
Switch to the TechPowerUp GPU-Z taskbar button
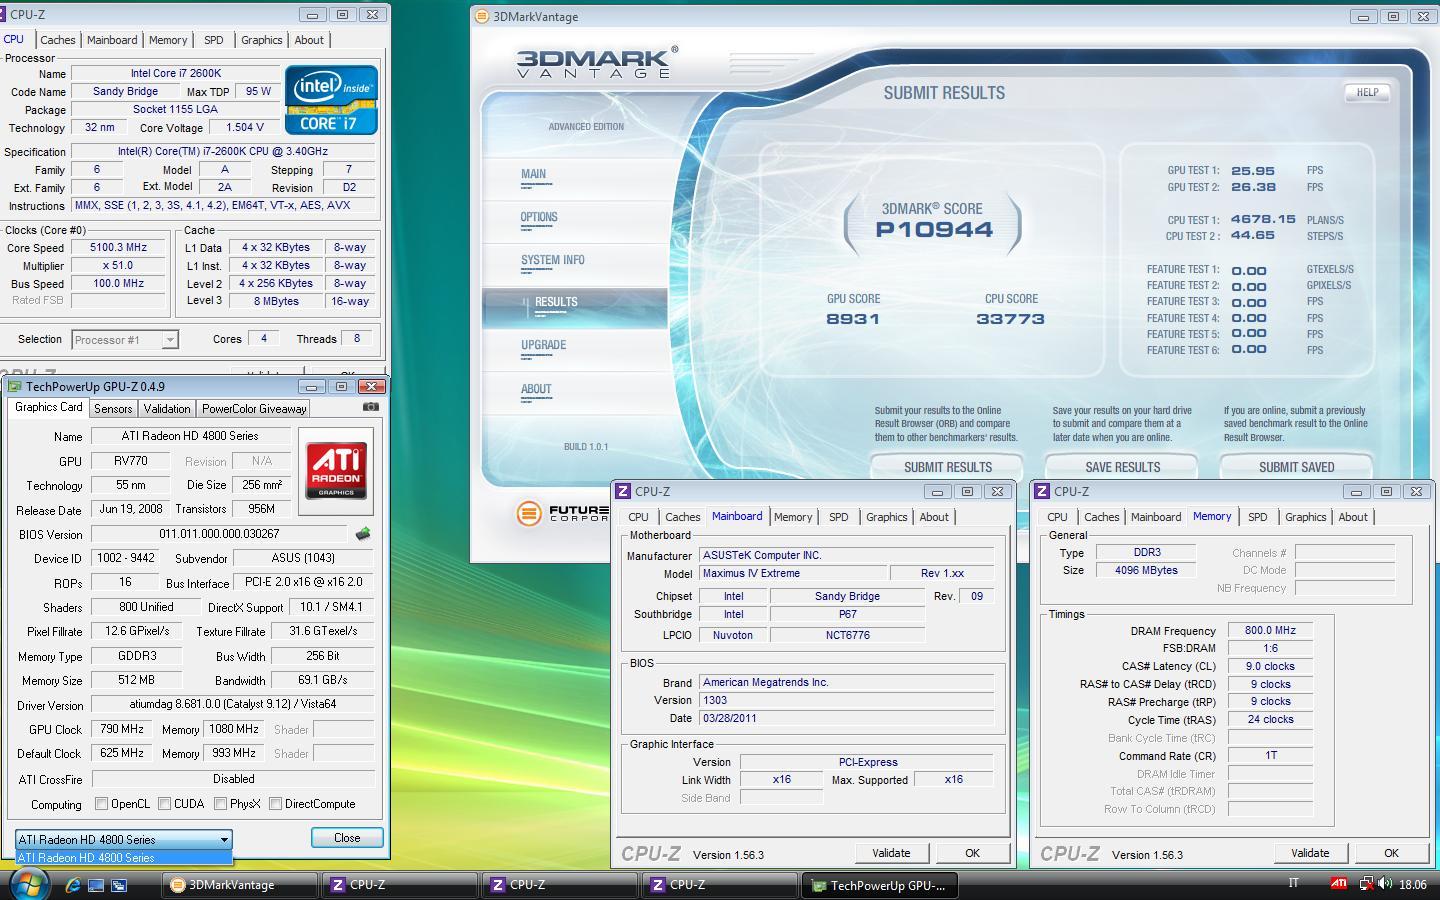point(879,885)
